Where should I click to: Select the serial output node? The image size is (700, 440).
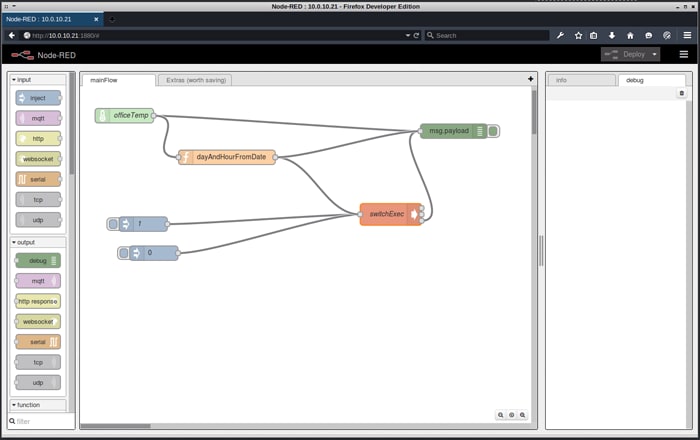tap(38, 342)
